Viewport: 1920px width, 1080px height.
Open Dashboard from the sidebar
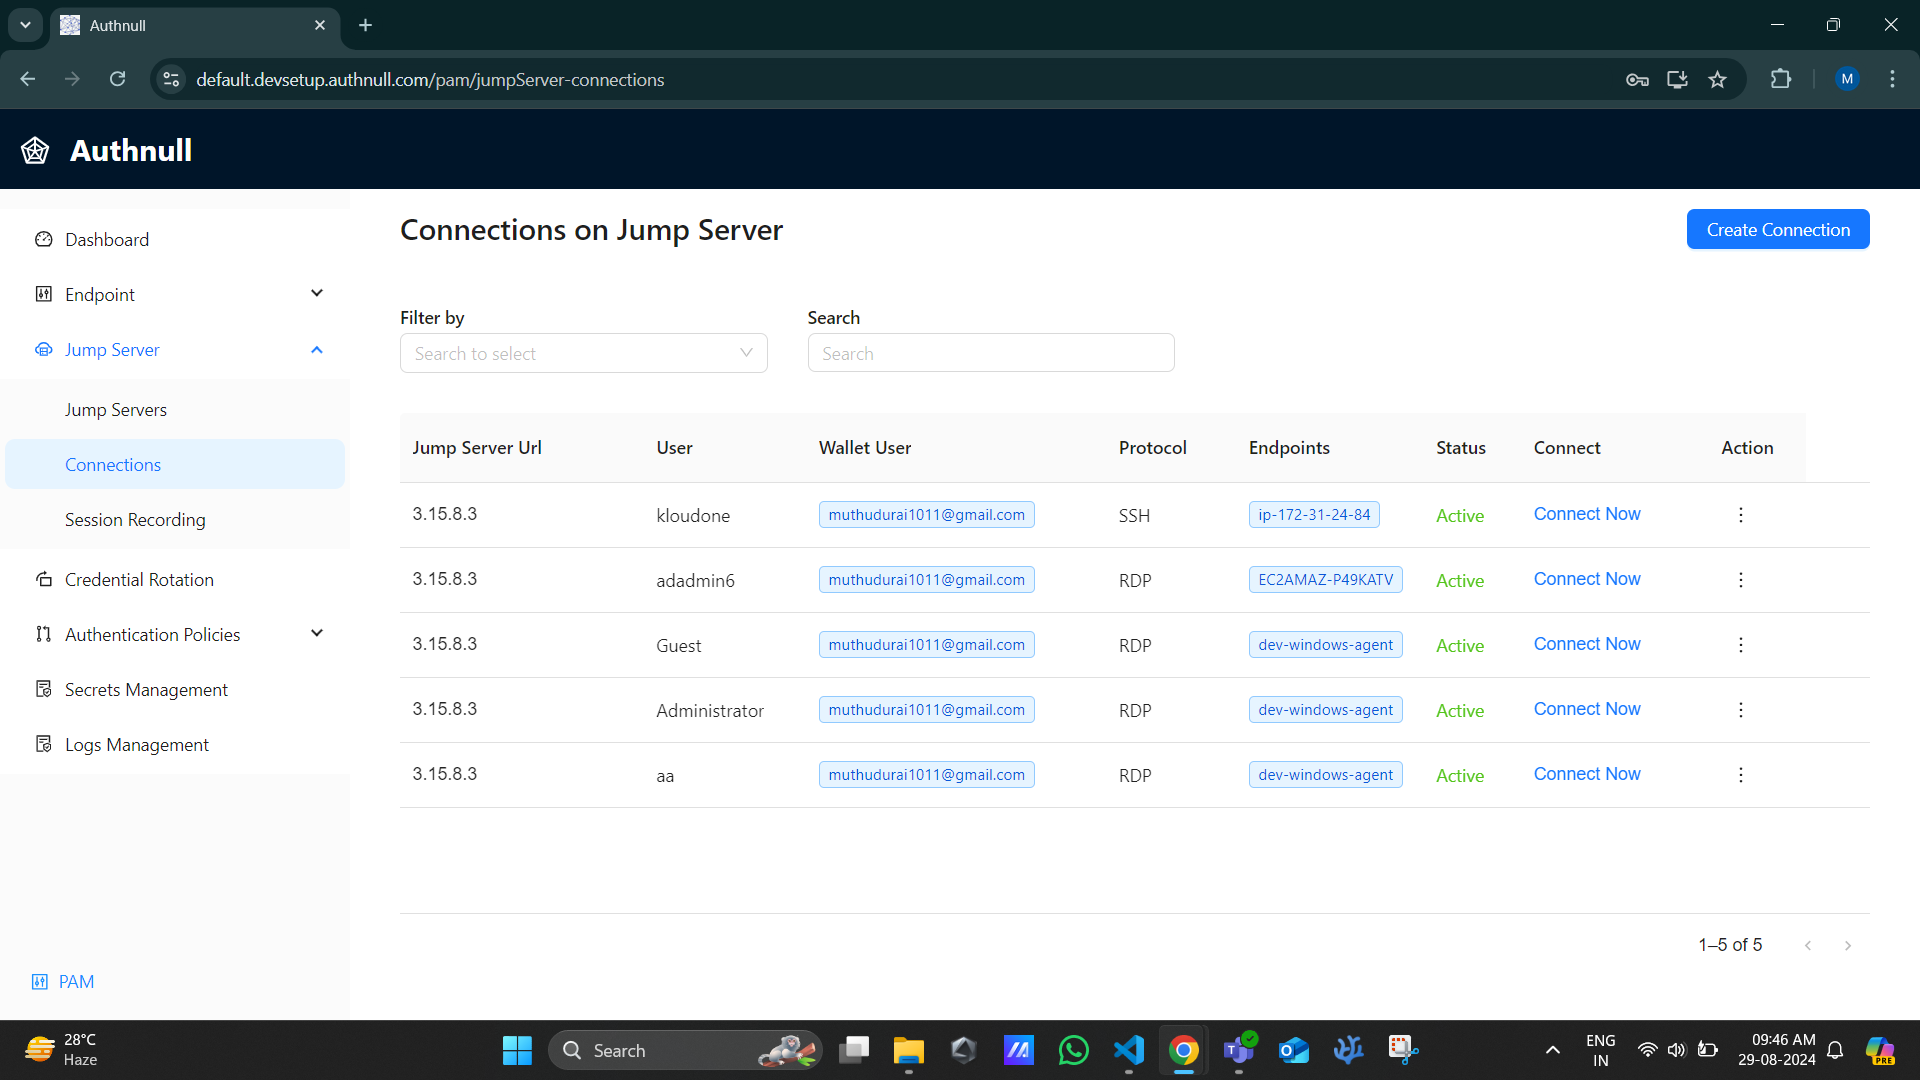pyautogui.click(x=106, y=240)
